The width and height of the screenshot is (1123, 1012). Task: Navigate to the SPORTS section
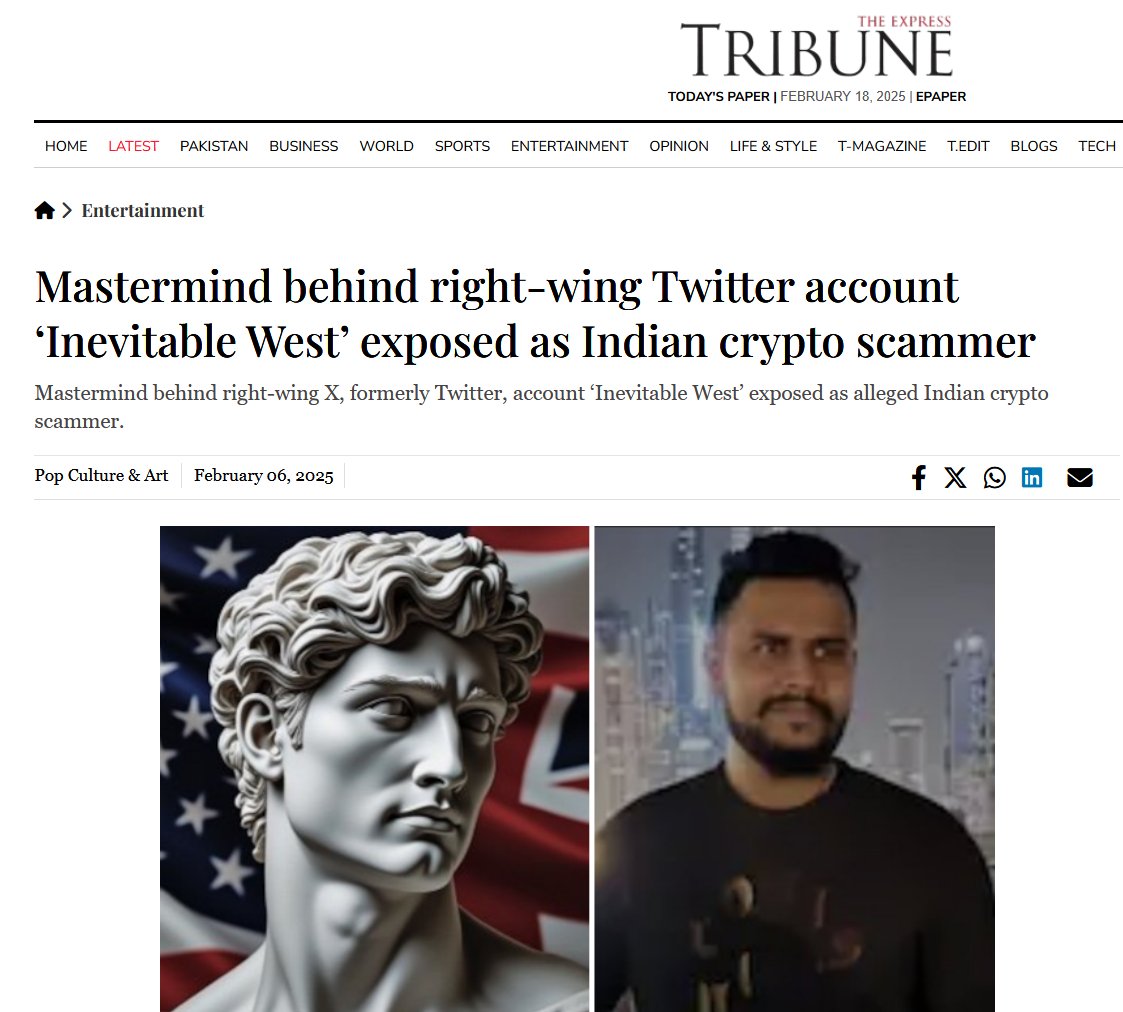(462, 146)
